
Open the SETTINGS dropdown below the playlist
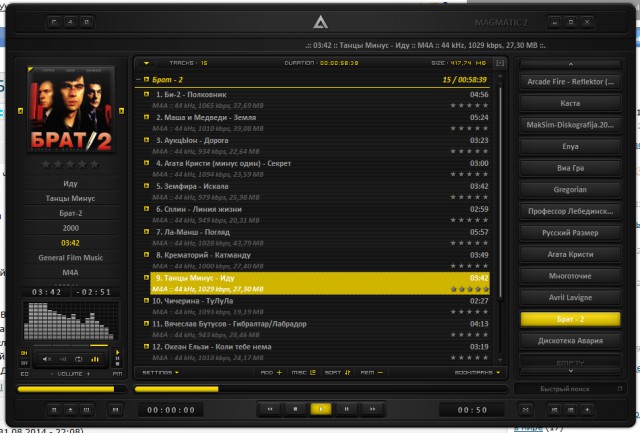pyautogui.click(x=160, y=373)
